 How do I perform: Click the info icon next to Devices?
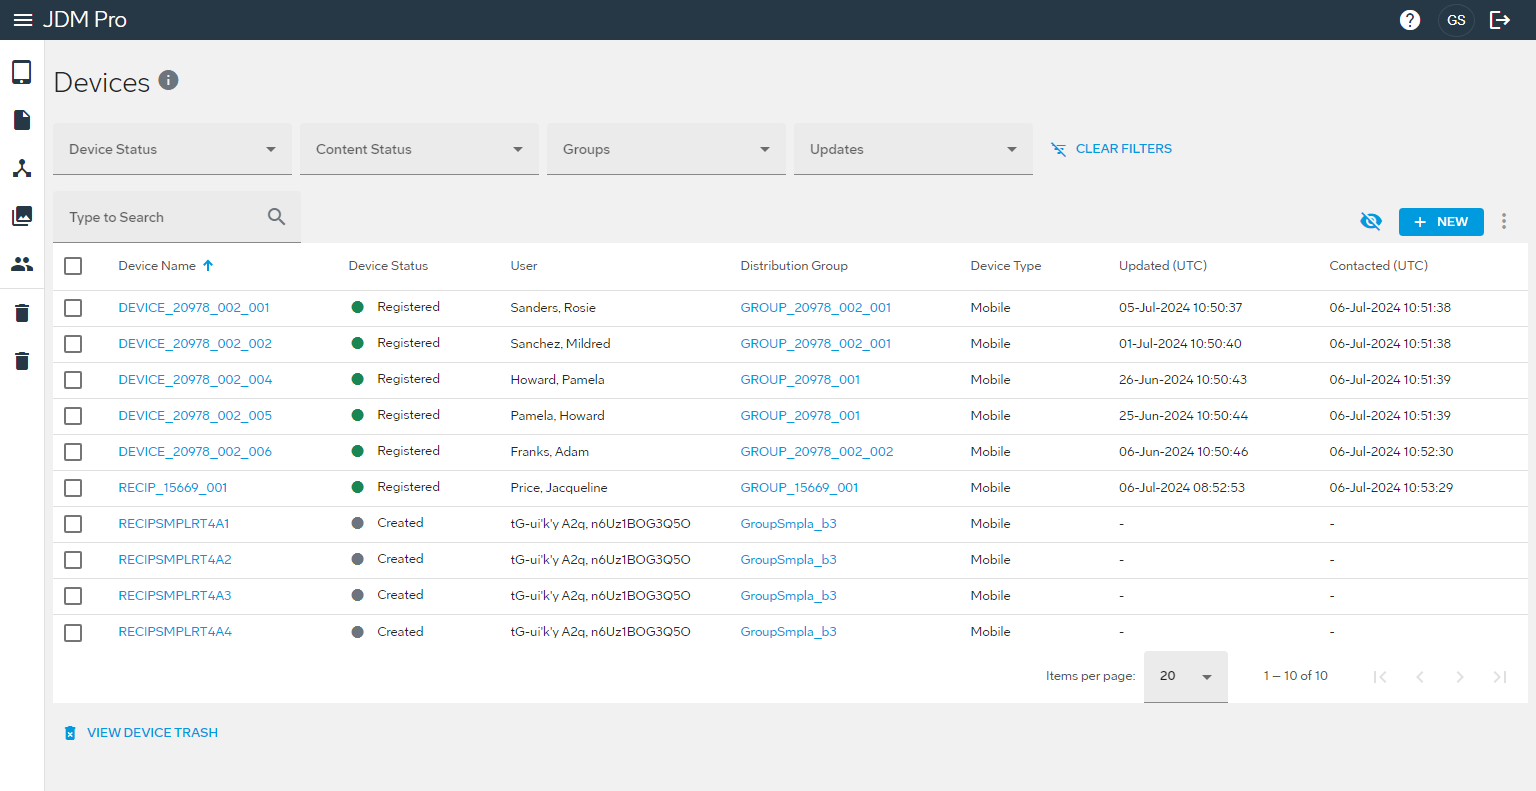coord(168,80)
